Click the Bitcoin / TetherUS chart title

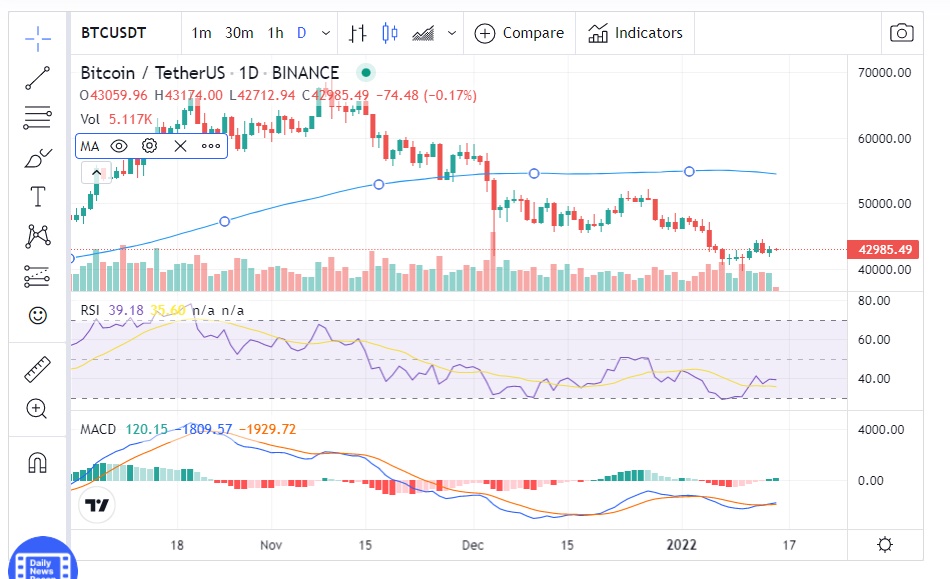(x=210, y=73)
